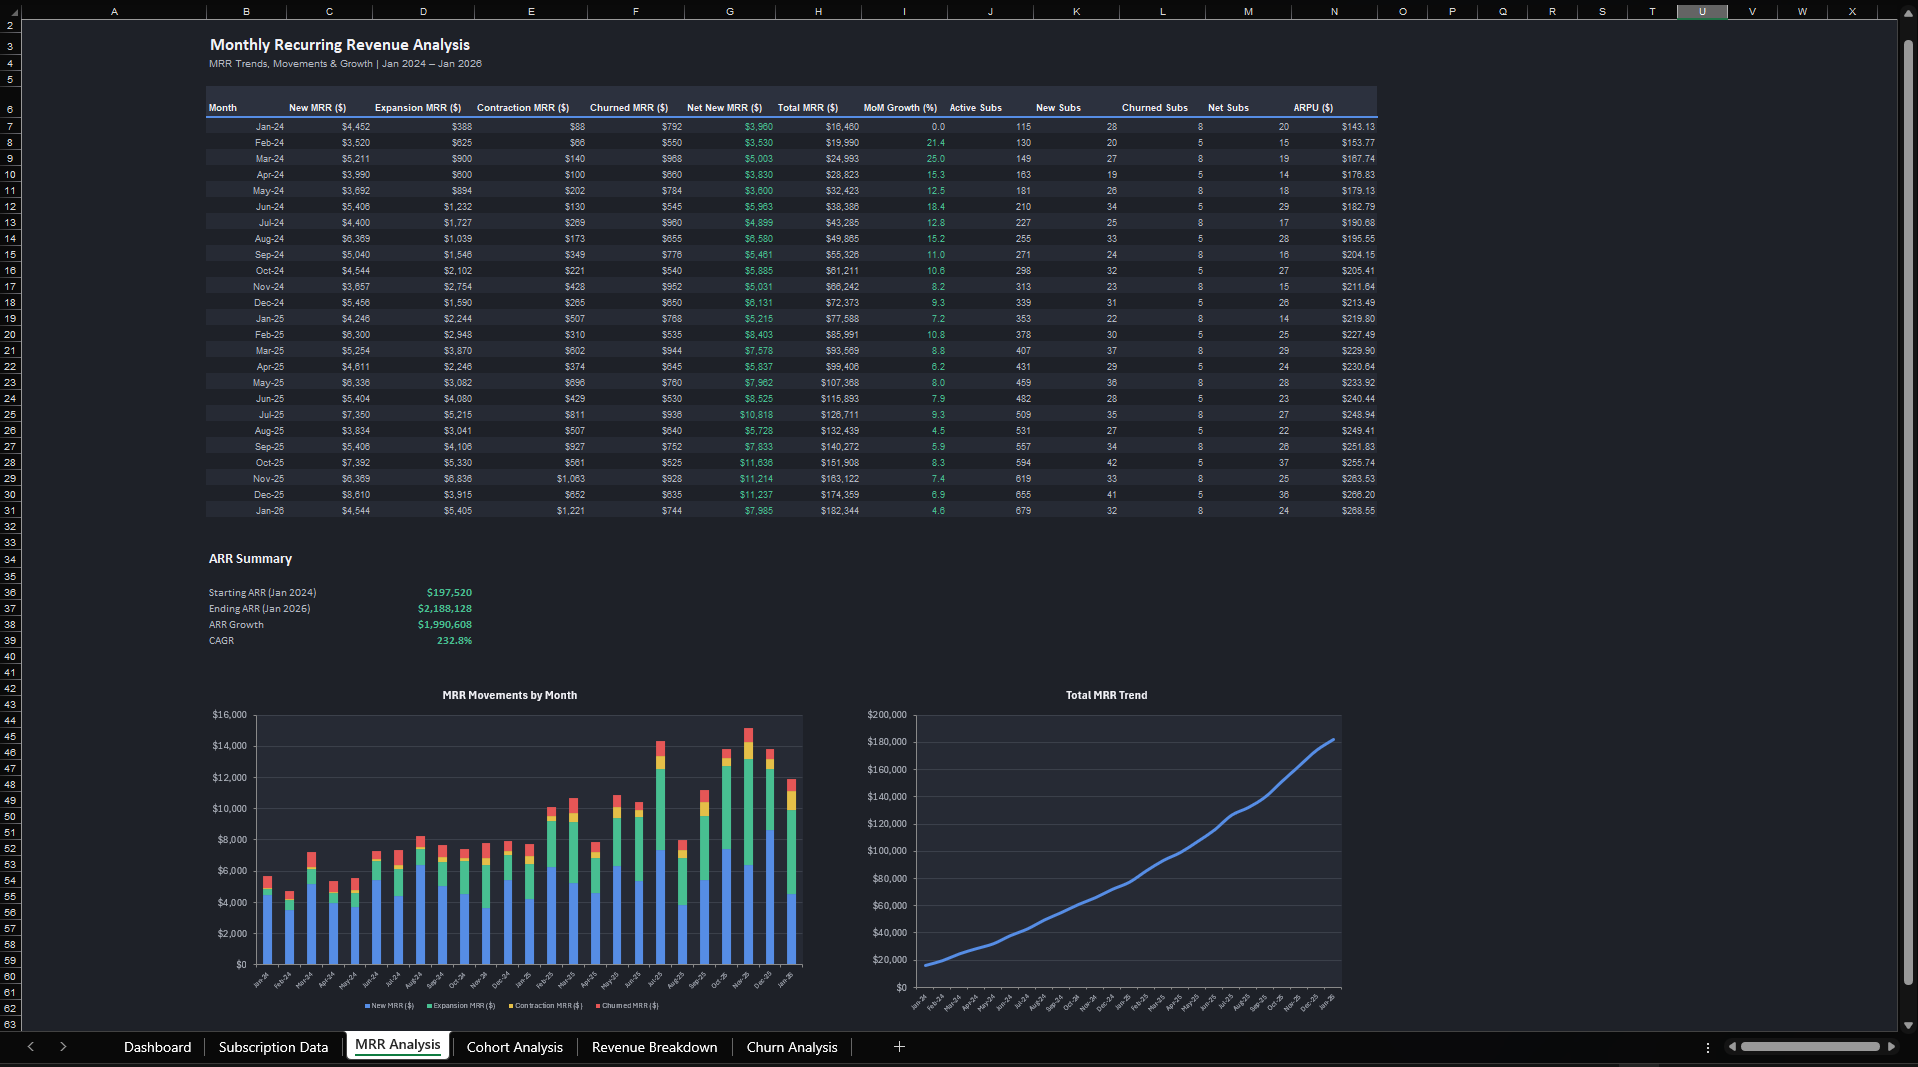Select the MoM Growth (%) header cell
Image resolution: width=1918 pixels, height=1067 pixels.
click(x=900, y=108)
